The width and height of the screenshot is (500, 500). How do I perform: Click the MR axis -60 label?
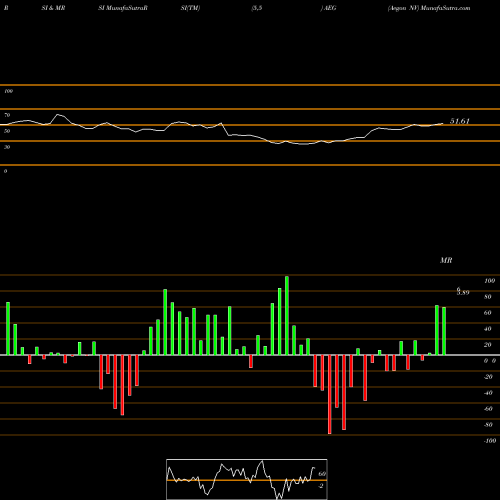pyautogui.click(x=488, y=409)
